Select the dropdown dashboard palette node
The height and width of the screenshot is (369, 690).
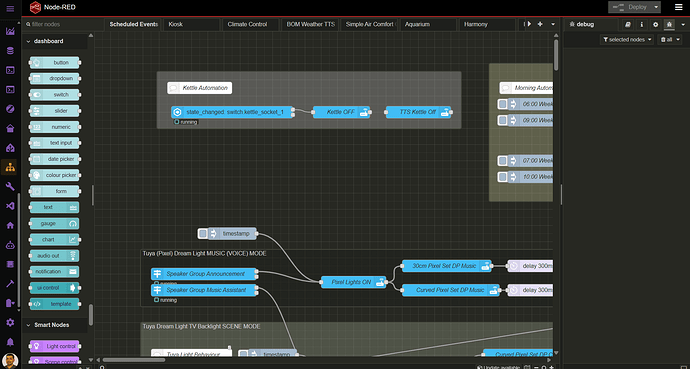[x=55, y=79]
